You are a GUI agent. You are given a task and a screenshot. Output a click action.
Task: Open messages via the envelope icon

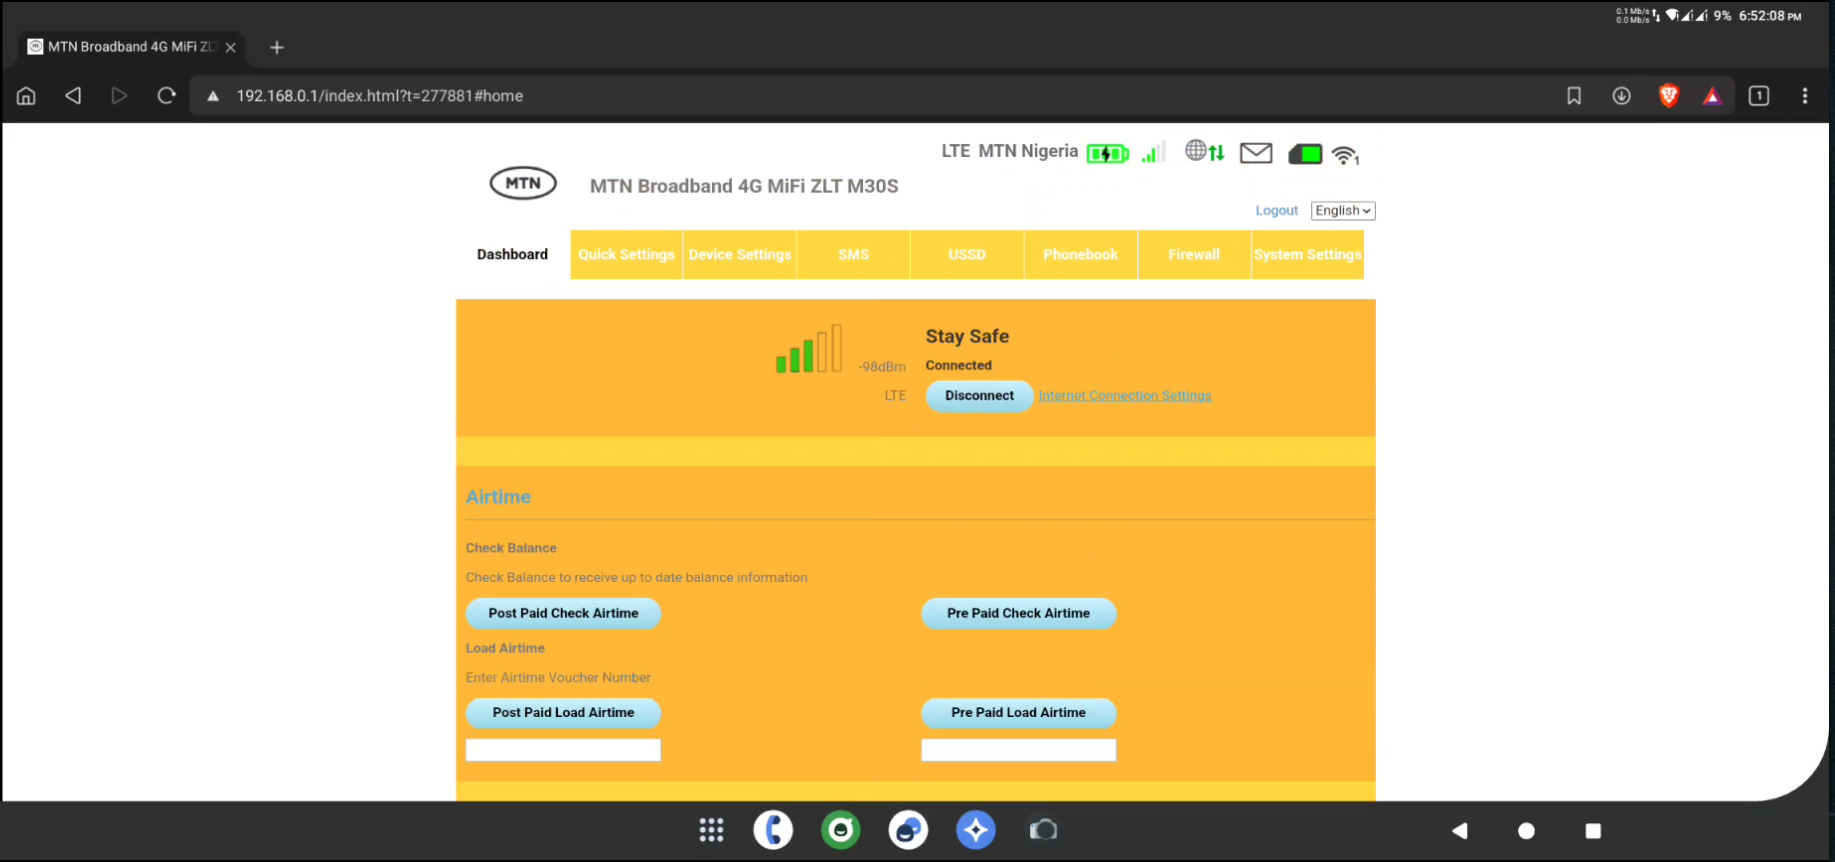(x=1256, y=153)
